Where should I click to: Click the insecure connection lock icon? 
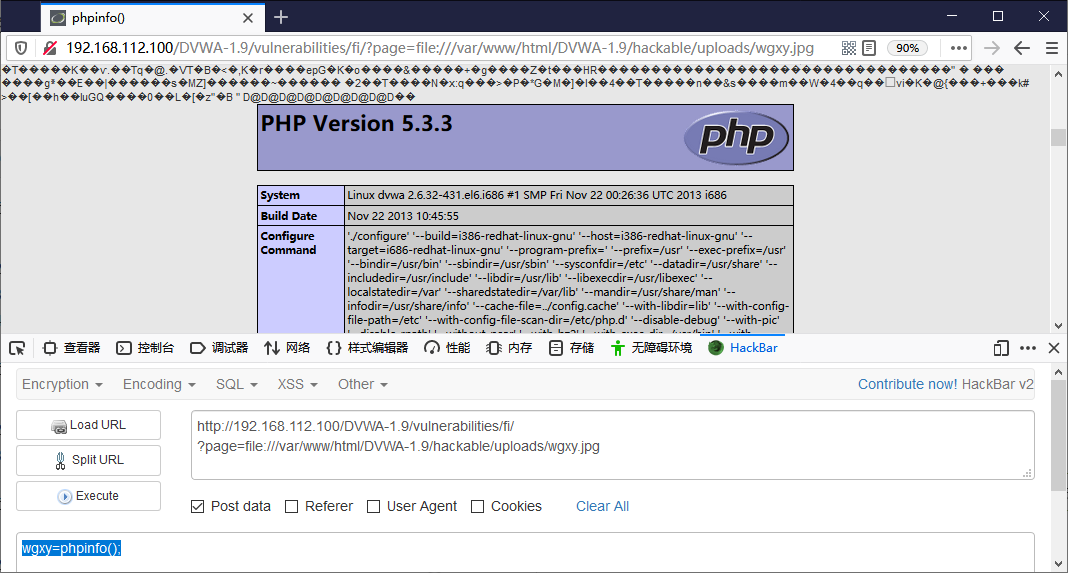[x=50, y=48]
